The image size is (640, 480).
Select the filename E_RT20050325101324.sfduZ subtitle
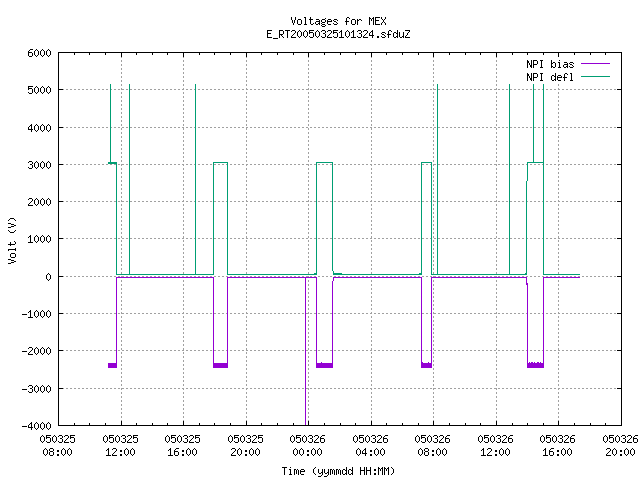338,34
